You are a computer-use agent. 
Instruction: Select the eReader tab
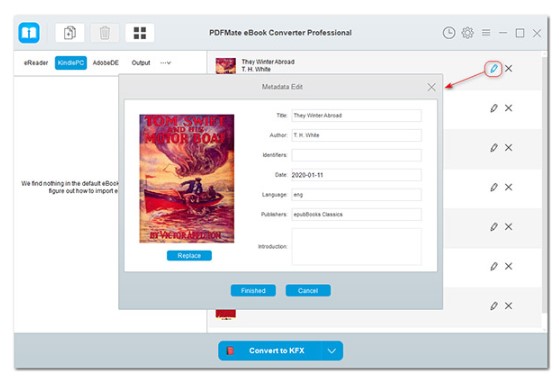coord(36,63)
